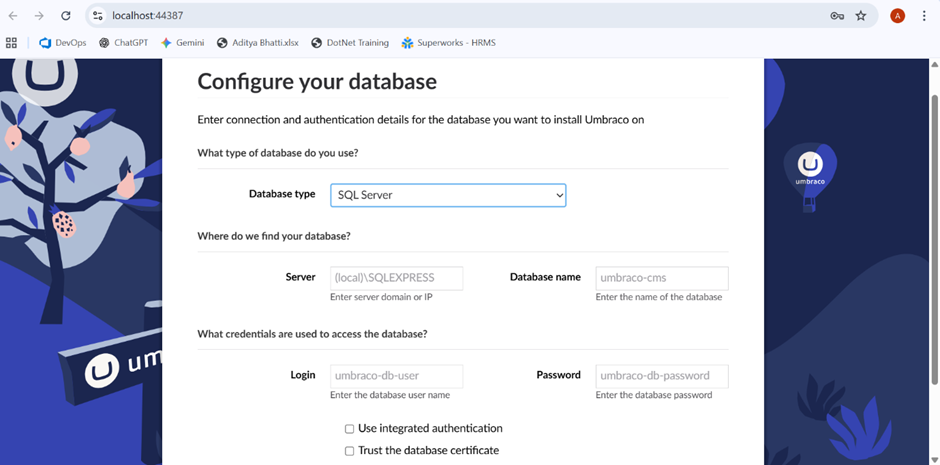Open the DevOps bookmark
This screenshot has width=940, height=465.
pyautogui.click(x=62, y=43)
